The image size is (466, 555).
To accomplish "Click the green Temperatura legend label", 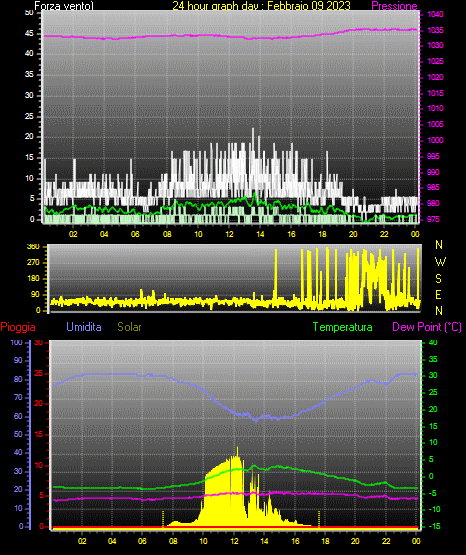I will pyautogui.click(x=343, y=327).
